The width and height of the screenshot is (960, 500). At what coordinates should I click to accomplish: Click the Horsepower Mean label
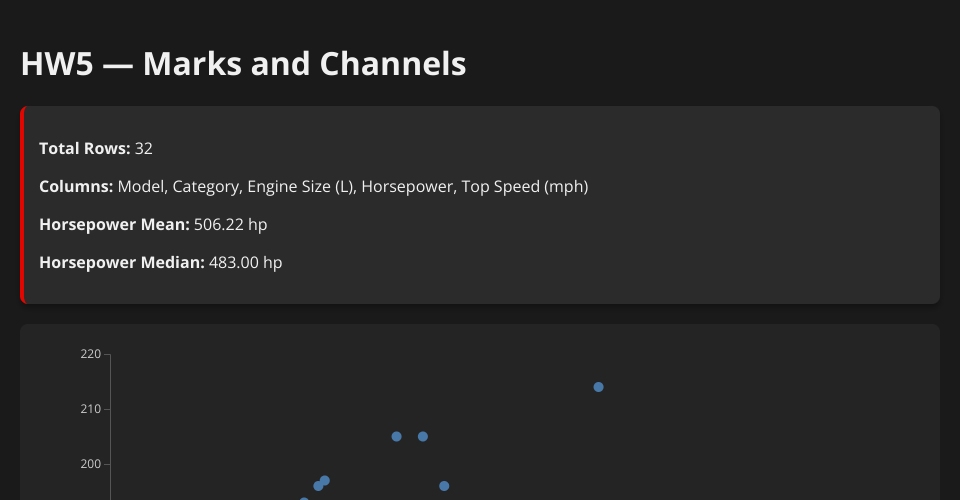click(x=114, y=225)
